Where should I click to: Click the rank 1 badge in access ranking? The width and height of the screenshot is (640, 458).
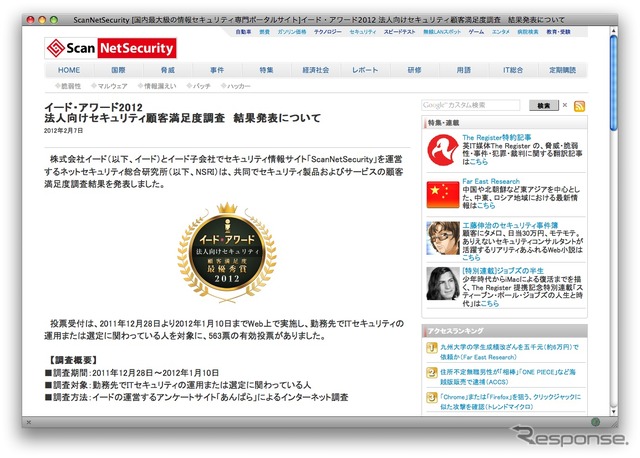(x=430, y=349)
